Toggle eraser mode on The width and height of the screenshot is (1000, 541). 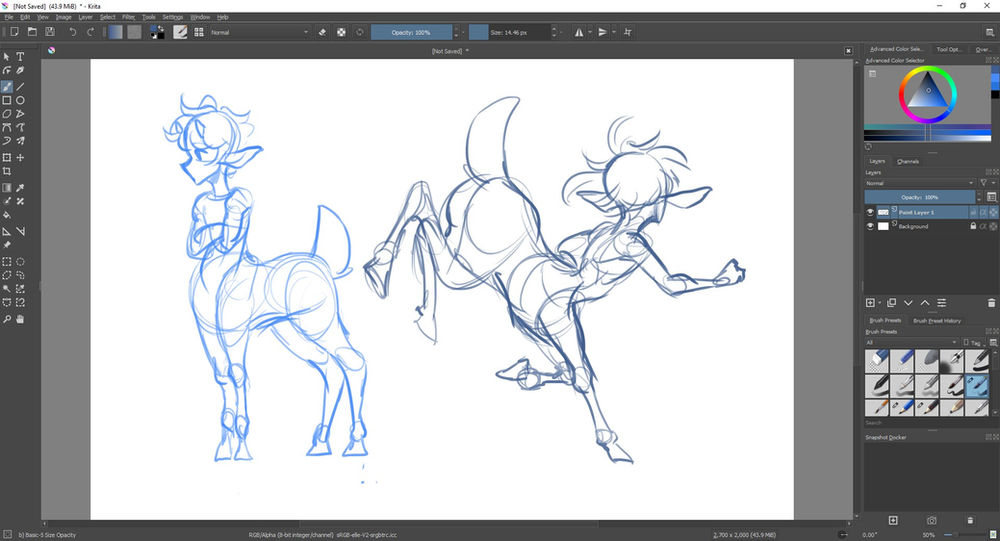coord(322,32)
